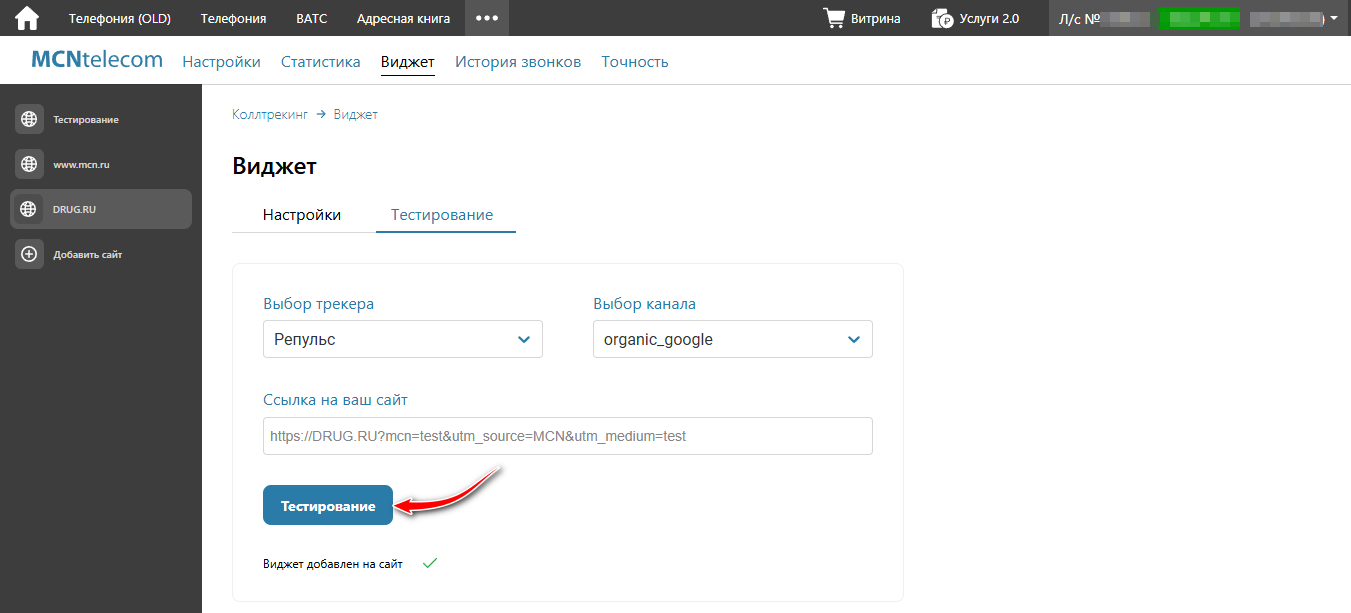Select the www.mcn.ru site in sidebar

coord(101,164)
